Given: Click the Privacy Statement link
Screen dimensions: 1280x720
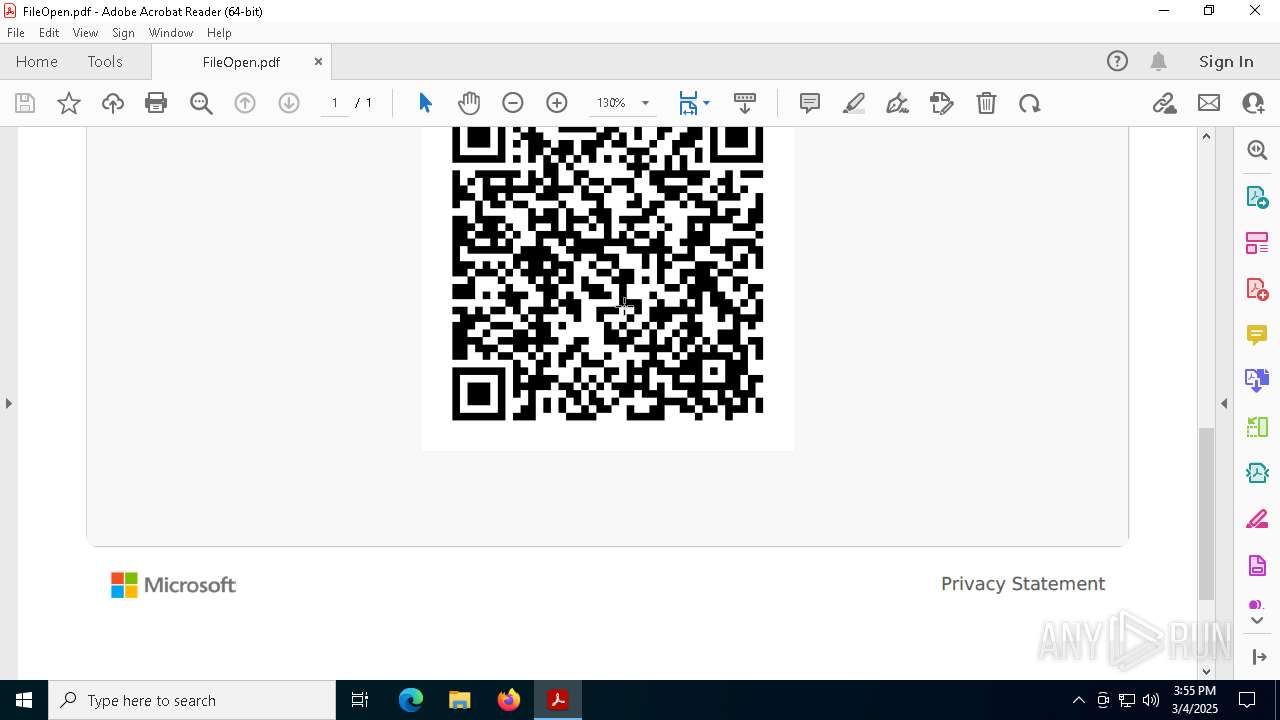Looking at the screenshot, I should point(1023,584).
